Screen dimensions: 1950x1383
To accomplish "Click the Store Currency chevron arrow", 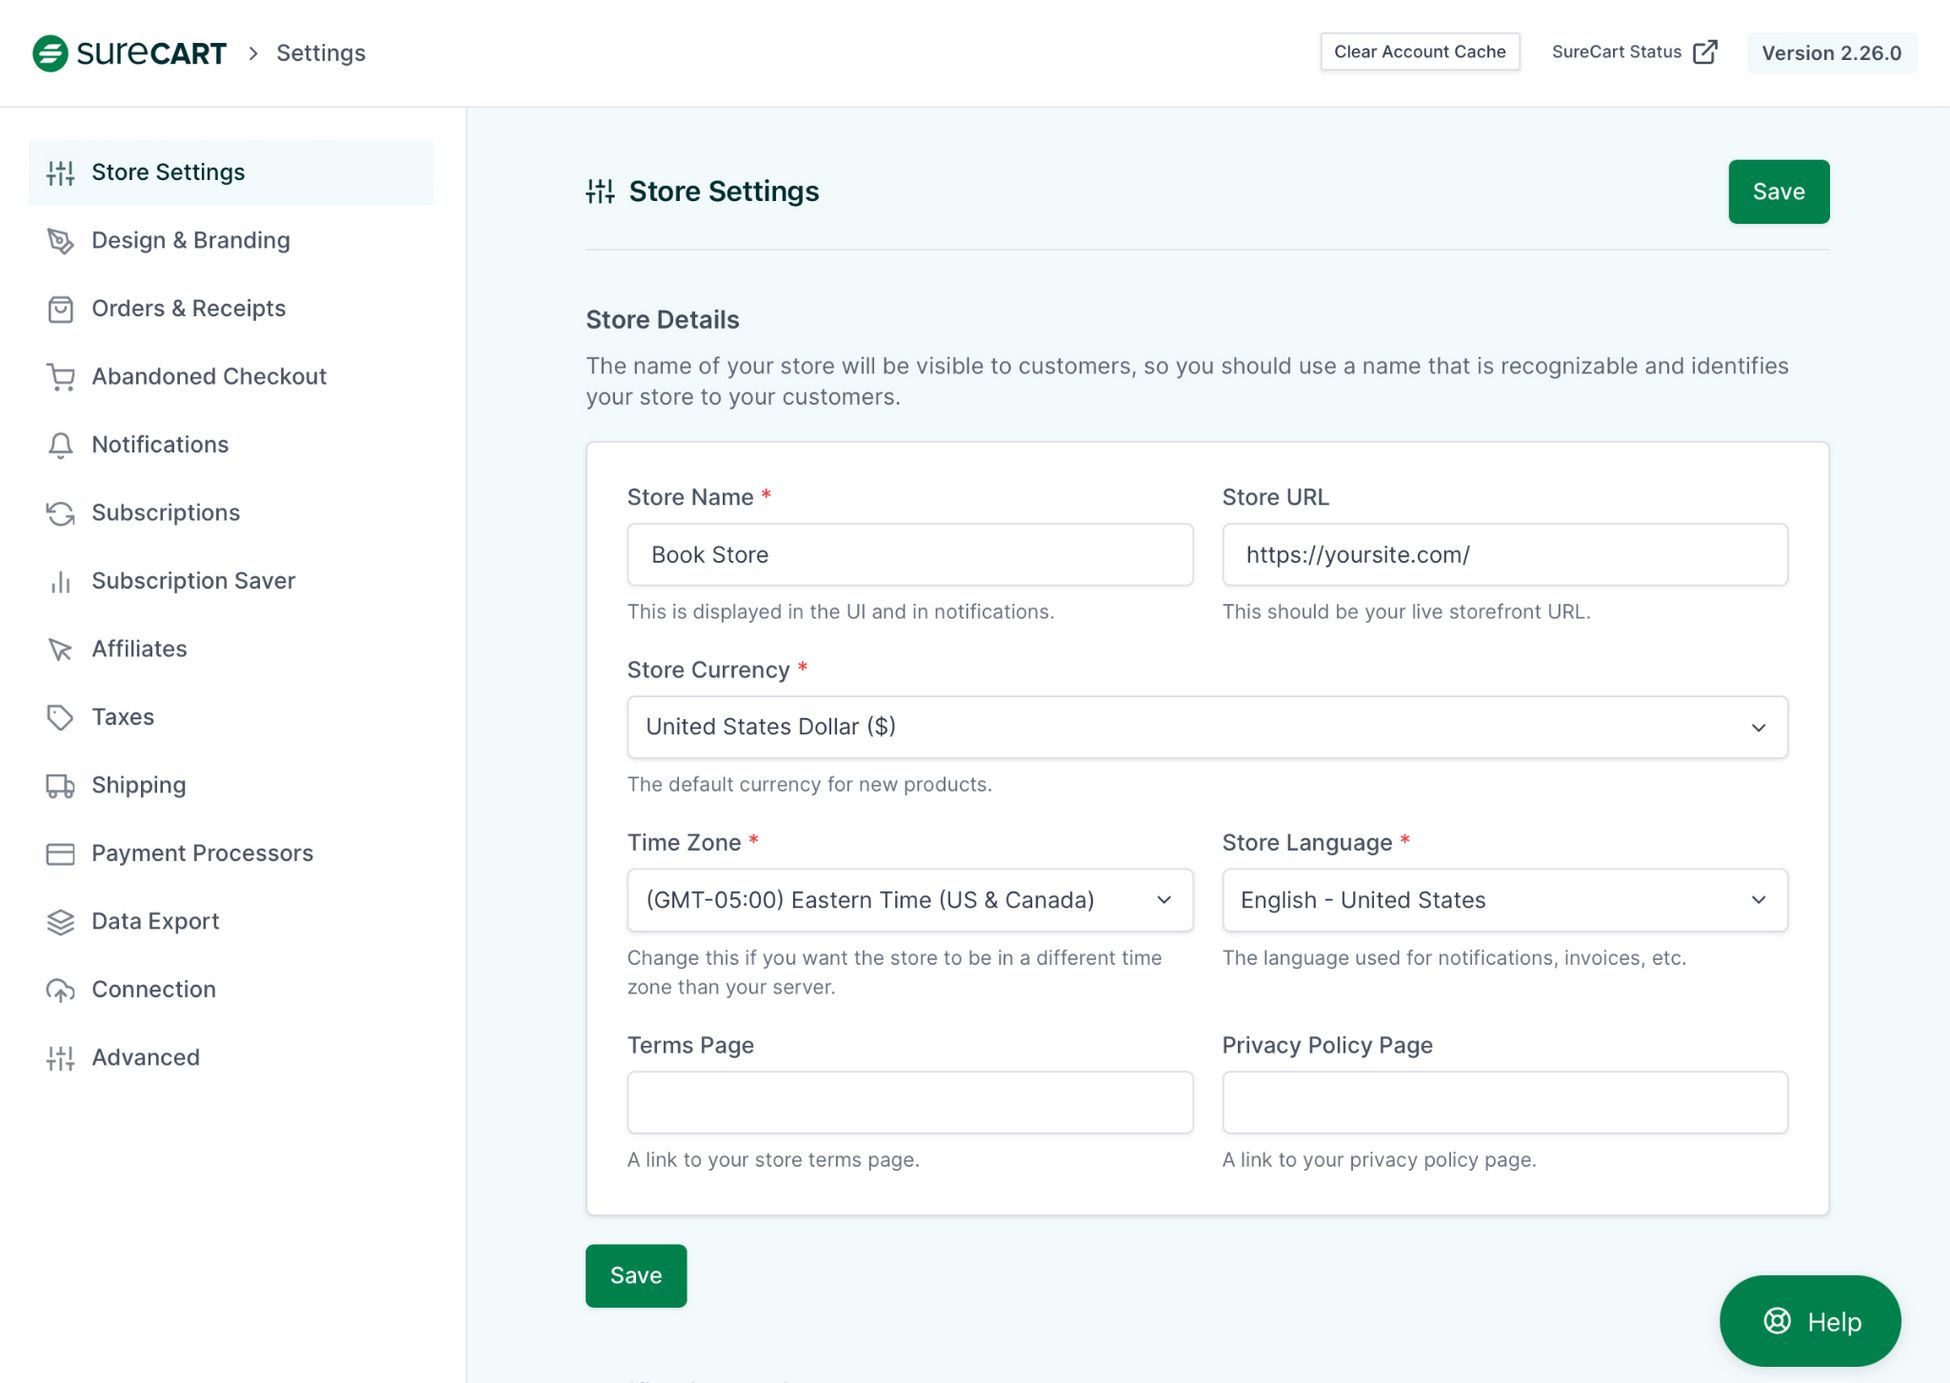I will [x=1758, y=728].
